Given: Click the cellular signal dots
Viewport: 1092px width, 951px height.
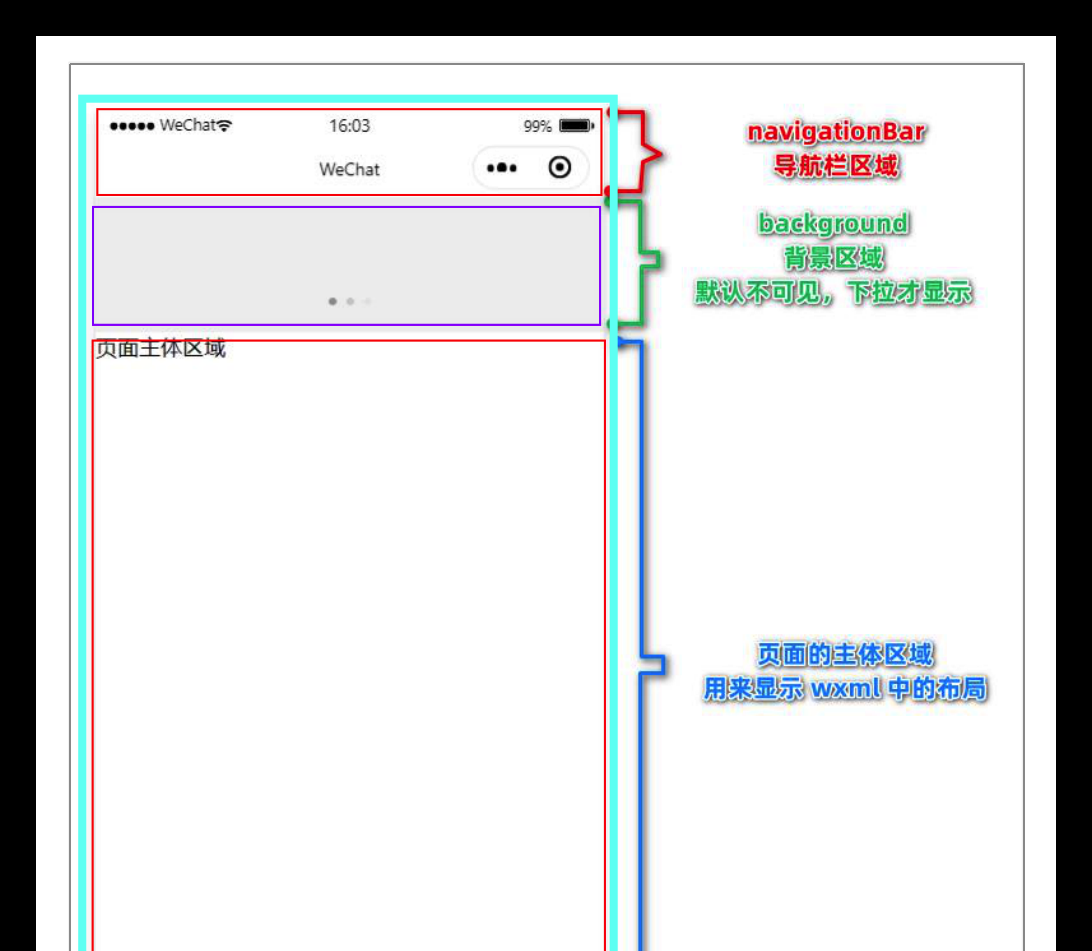Looking at the screenshot, I should [132, 126].
